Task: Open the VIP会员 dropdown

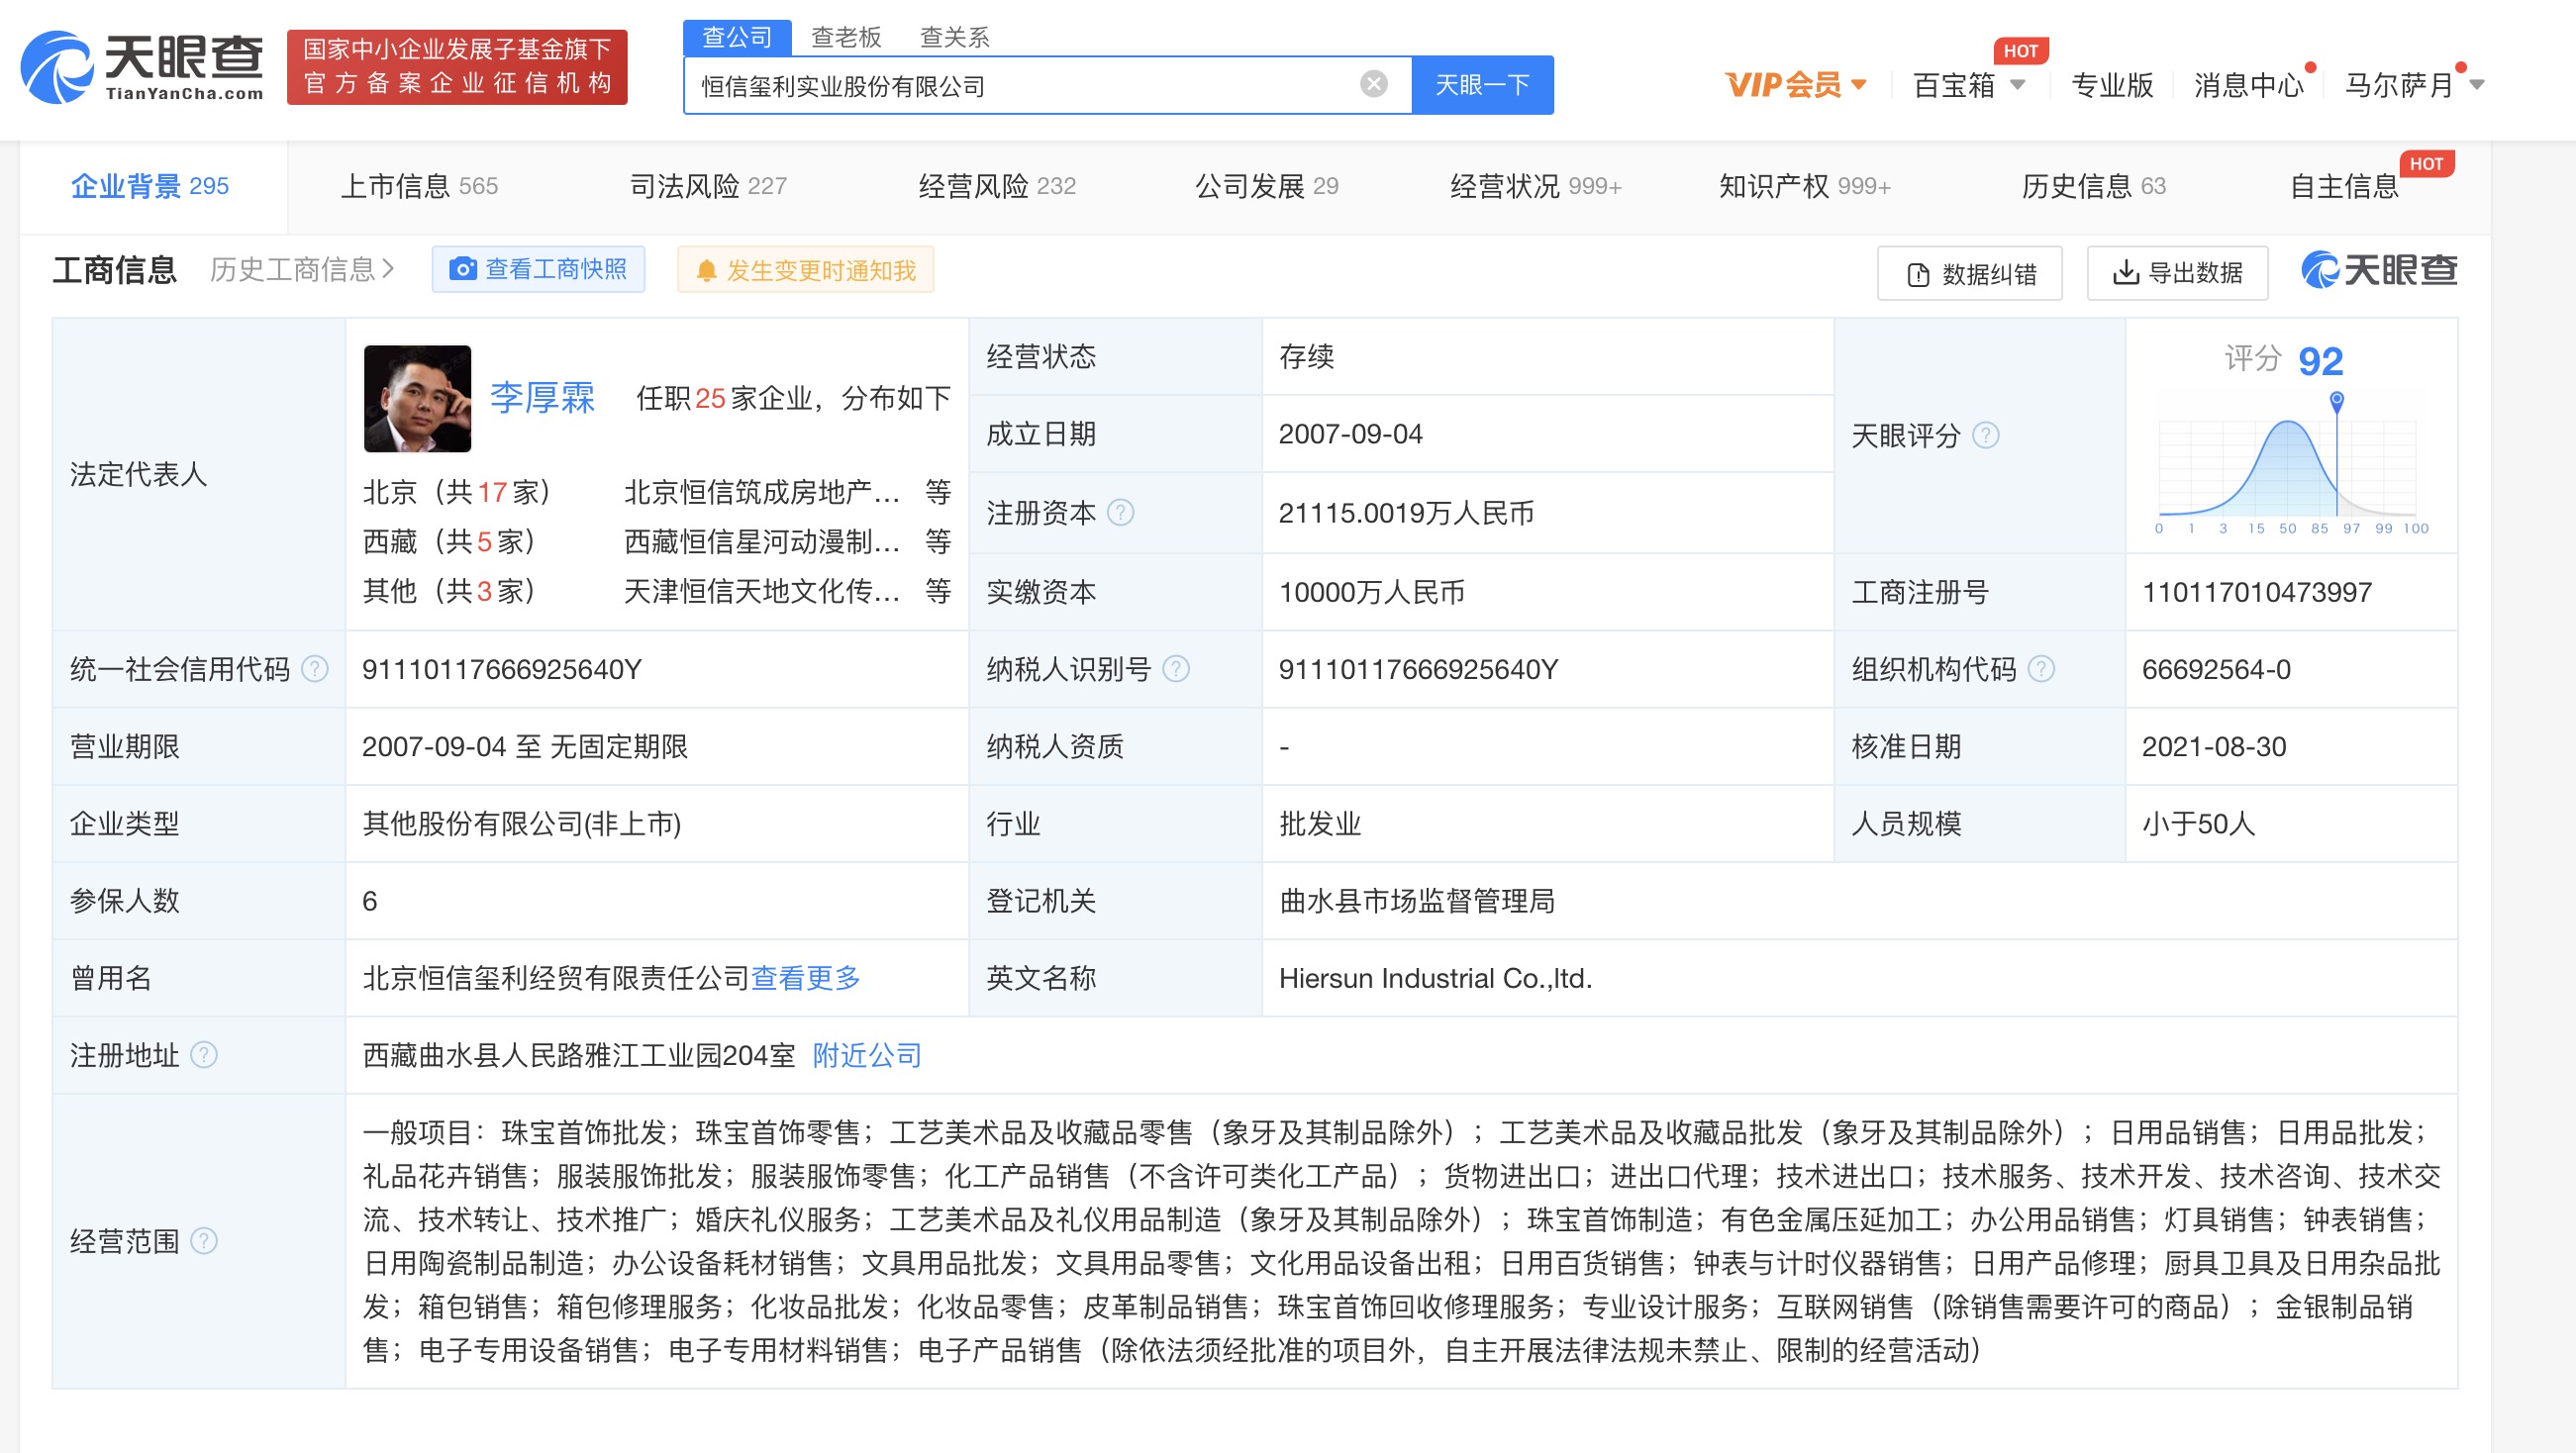Action: point(1796,85)
